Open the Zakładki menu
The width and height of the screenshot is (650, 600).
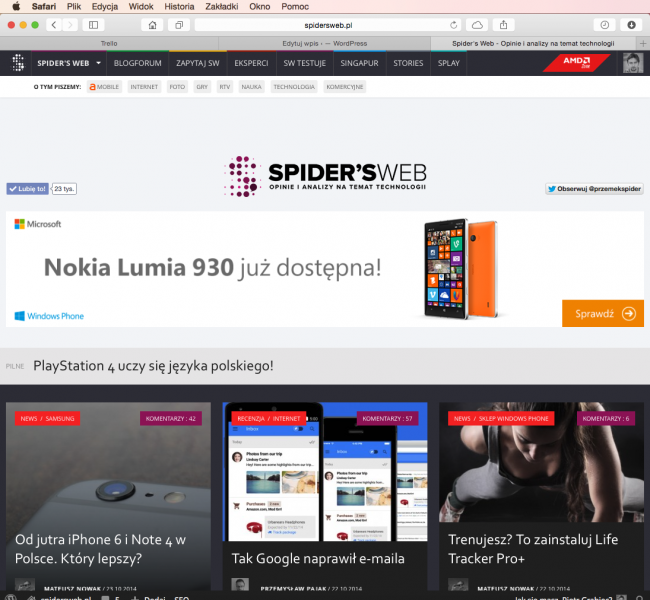[x=222, y=7]
